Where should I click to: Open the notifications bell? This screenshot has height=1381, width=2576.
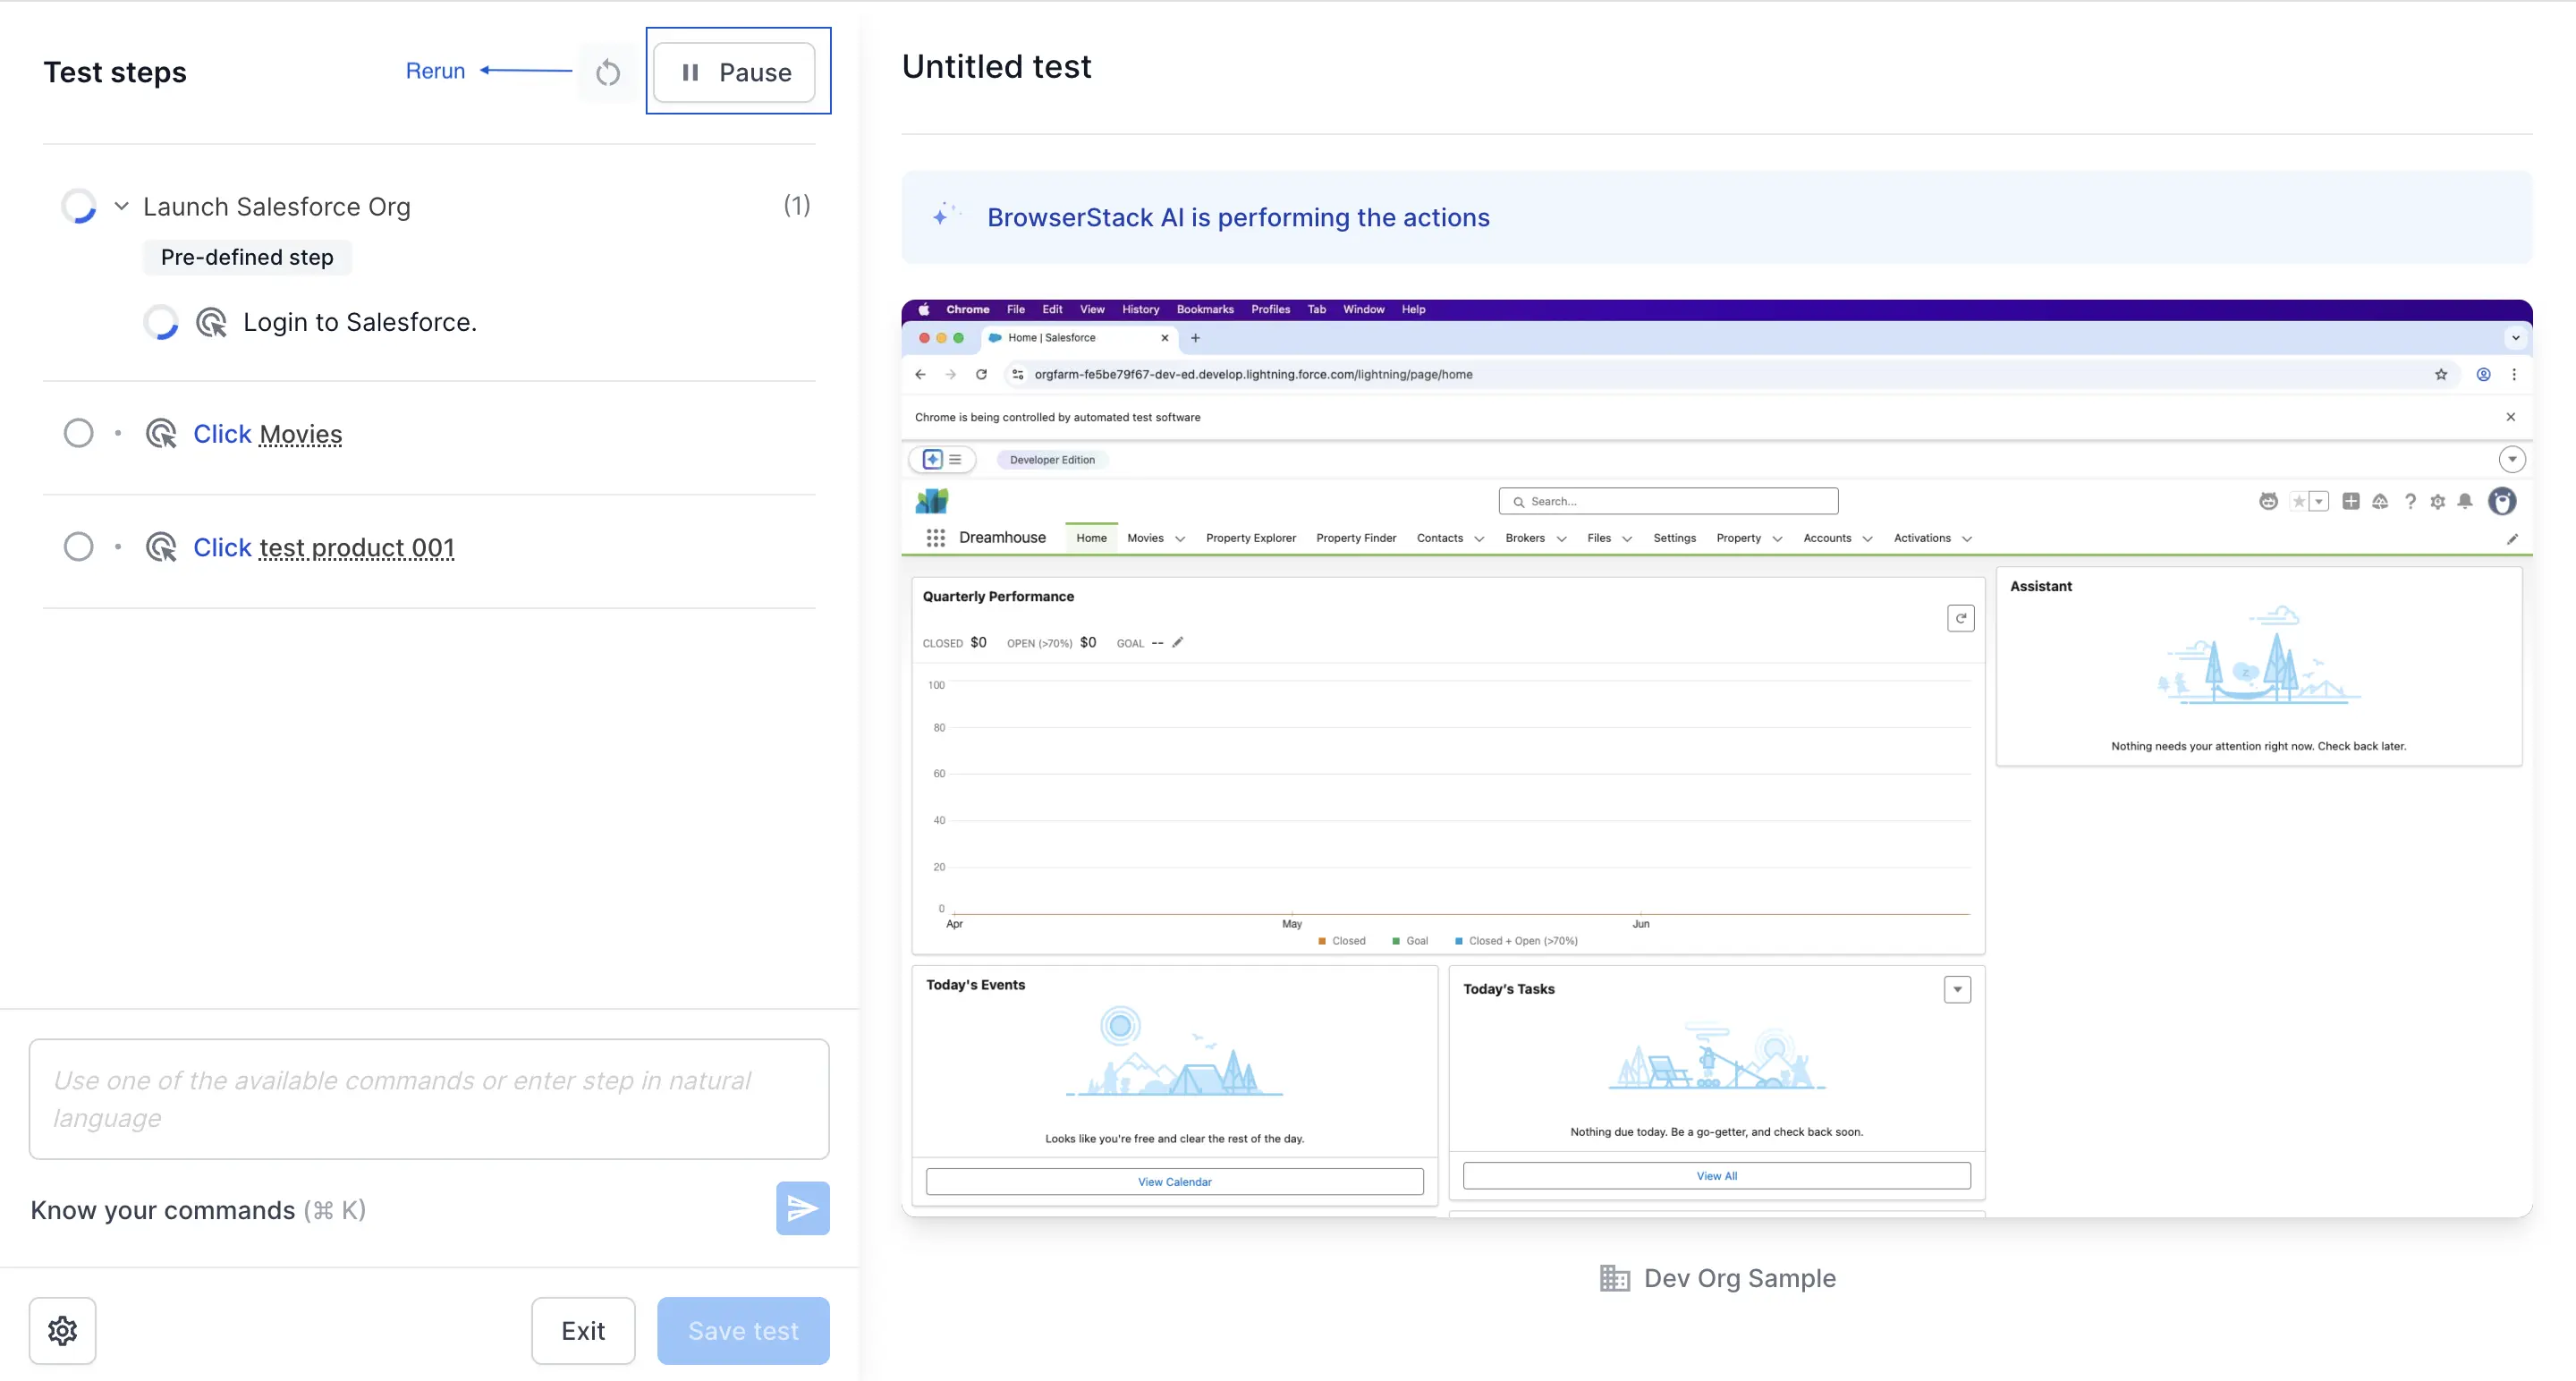pyautogui.click(x=2465, y=501)
